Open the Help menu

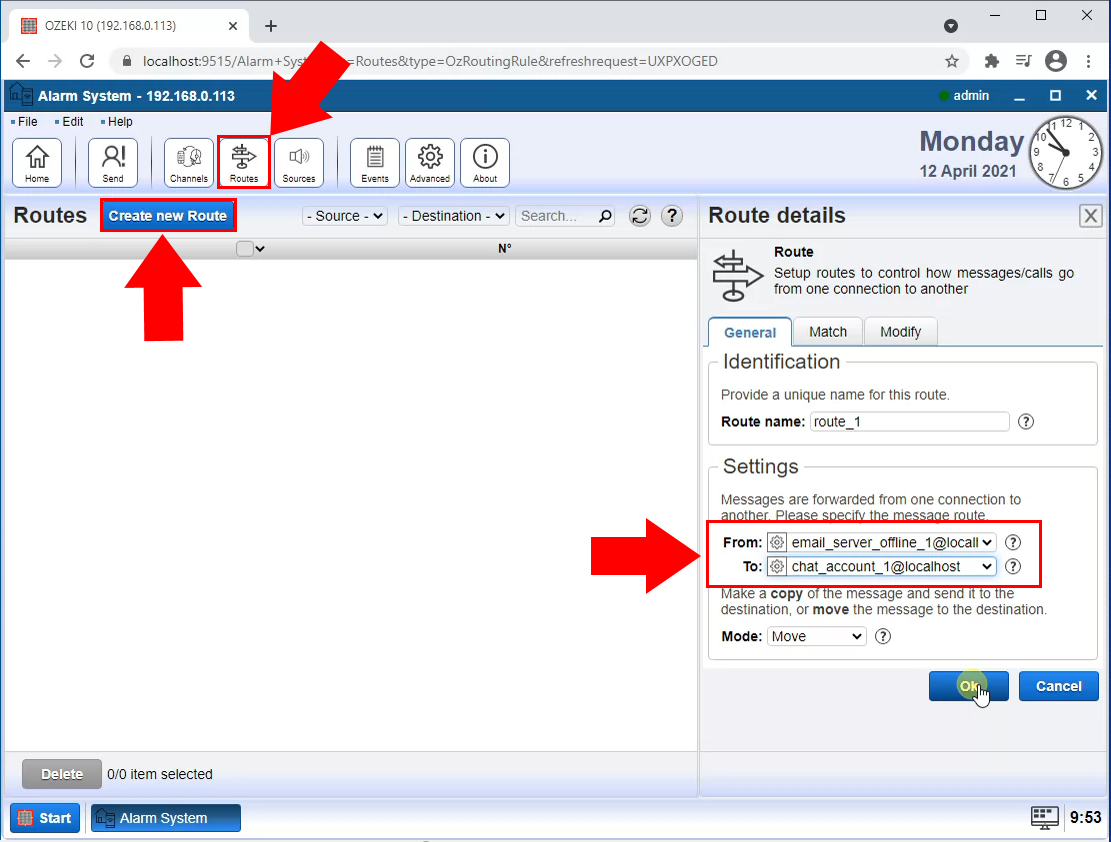pyautogui.click(x=119, y=121)
